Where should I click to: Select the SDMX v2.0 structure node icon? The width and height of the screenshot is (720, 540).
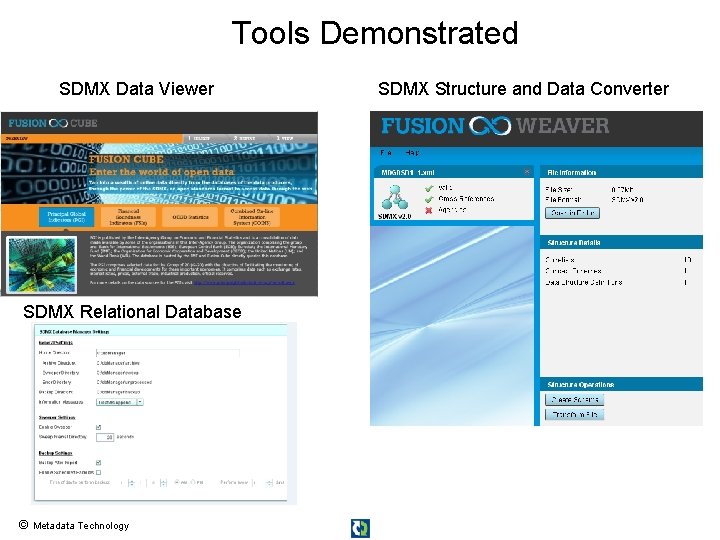coord(394,197)
